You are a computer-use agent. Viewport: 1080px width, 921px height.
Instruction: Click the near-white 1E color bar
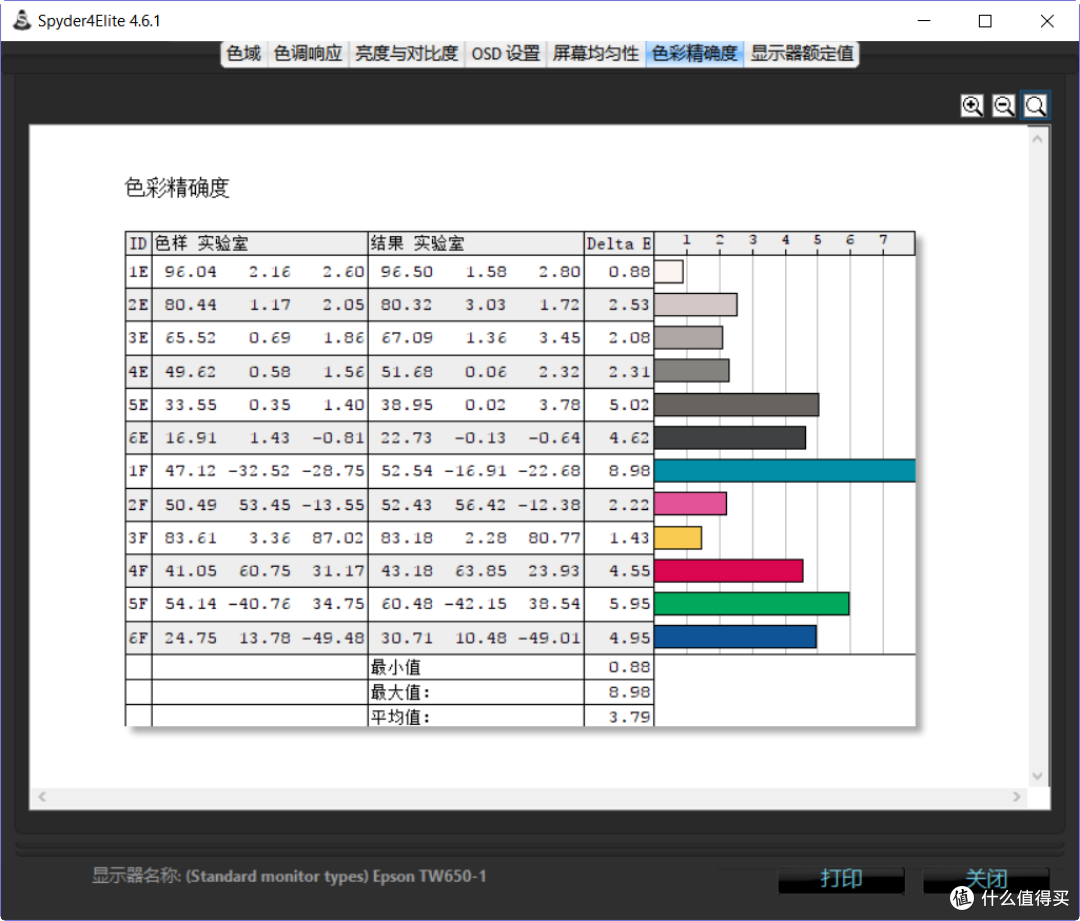[669, 271]
